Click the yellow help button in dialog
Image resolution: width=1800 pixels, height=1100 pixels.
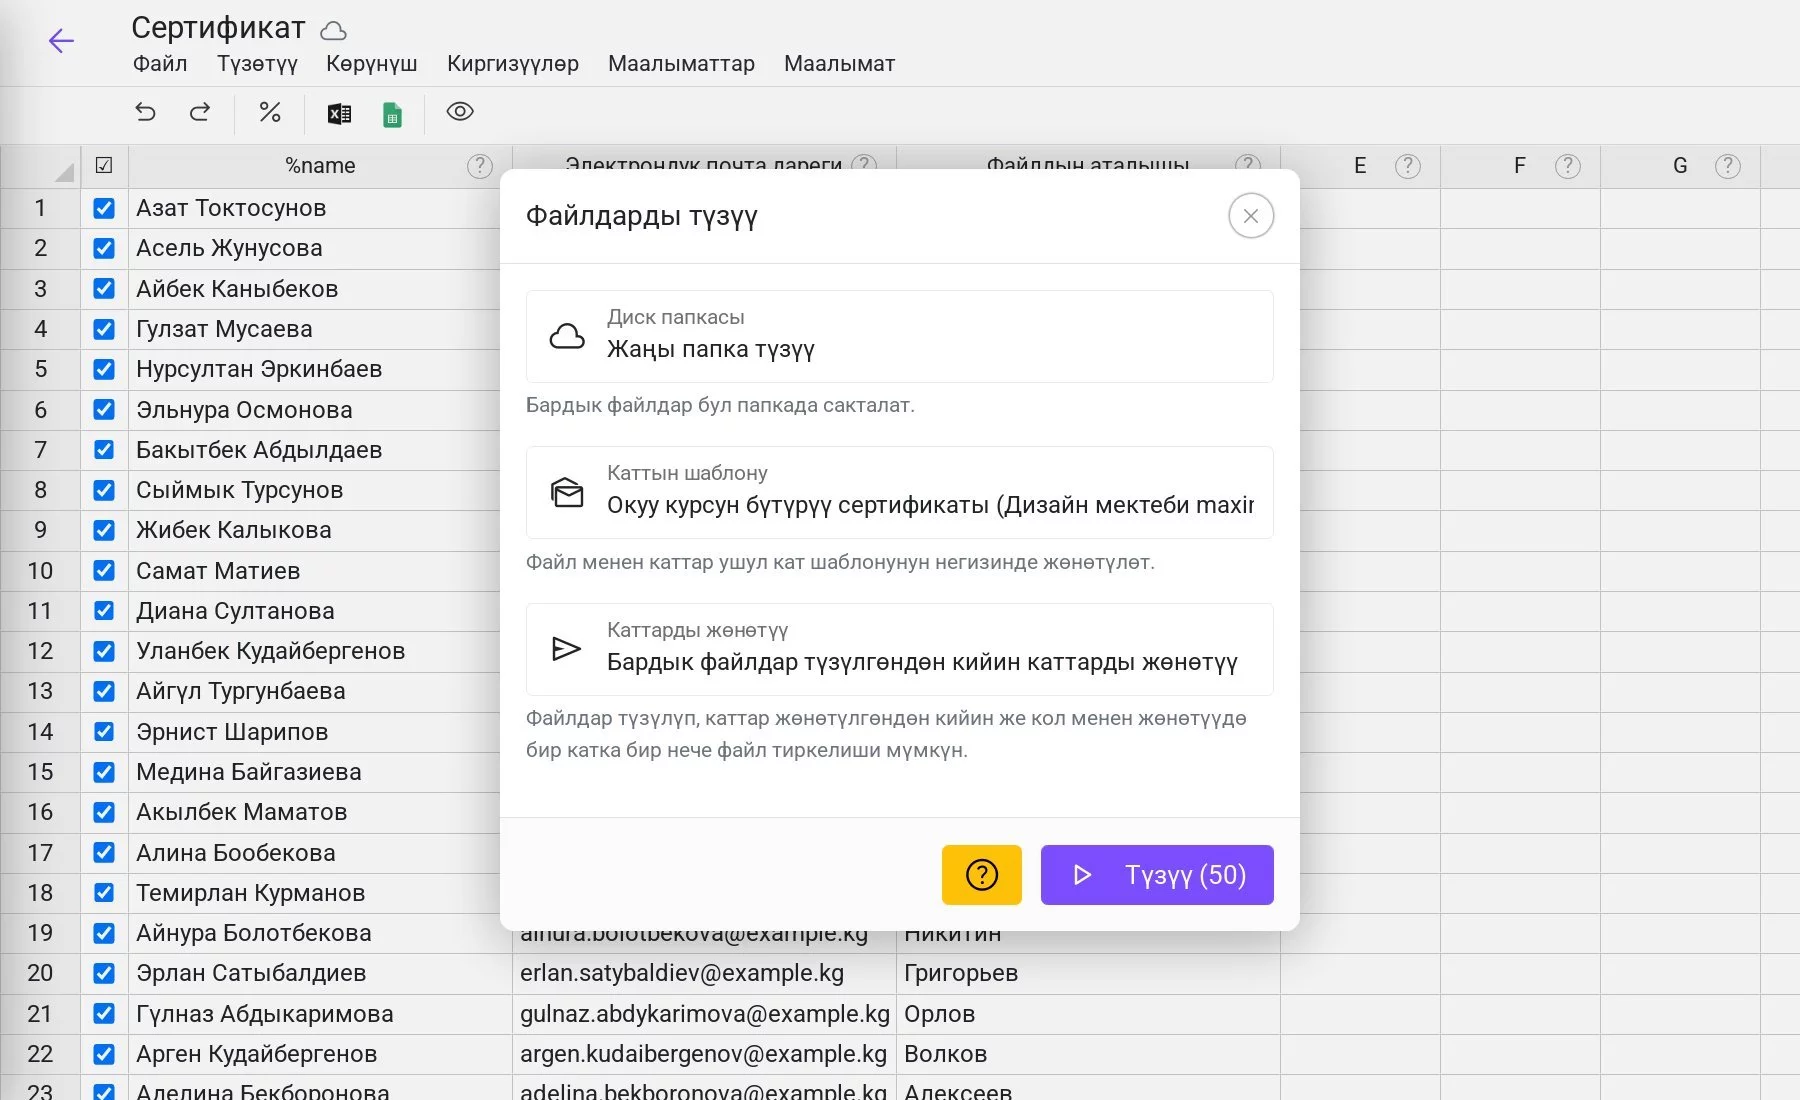pos(982,875)
